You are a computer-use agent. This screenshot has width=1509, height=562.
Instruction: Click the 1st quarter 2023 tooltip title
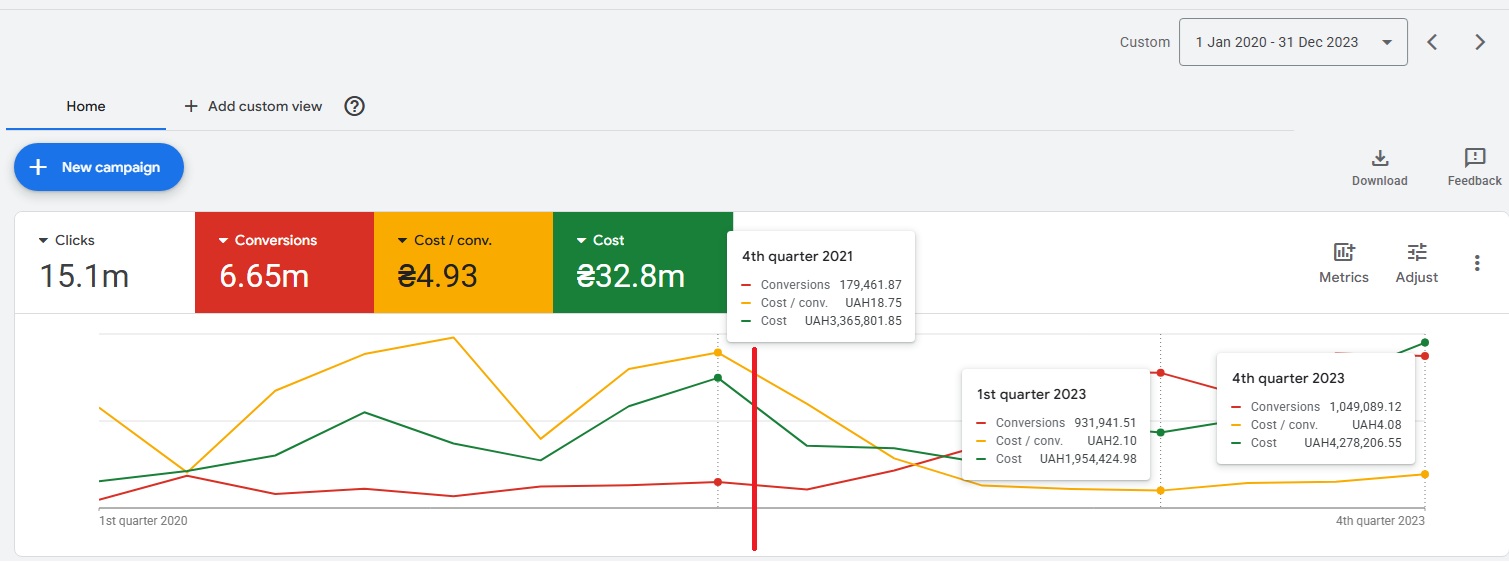[x=1031, y=394]
